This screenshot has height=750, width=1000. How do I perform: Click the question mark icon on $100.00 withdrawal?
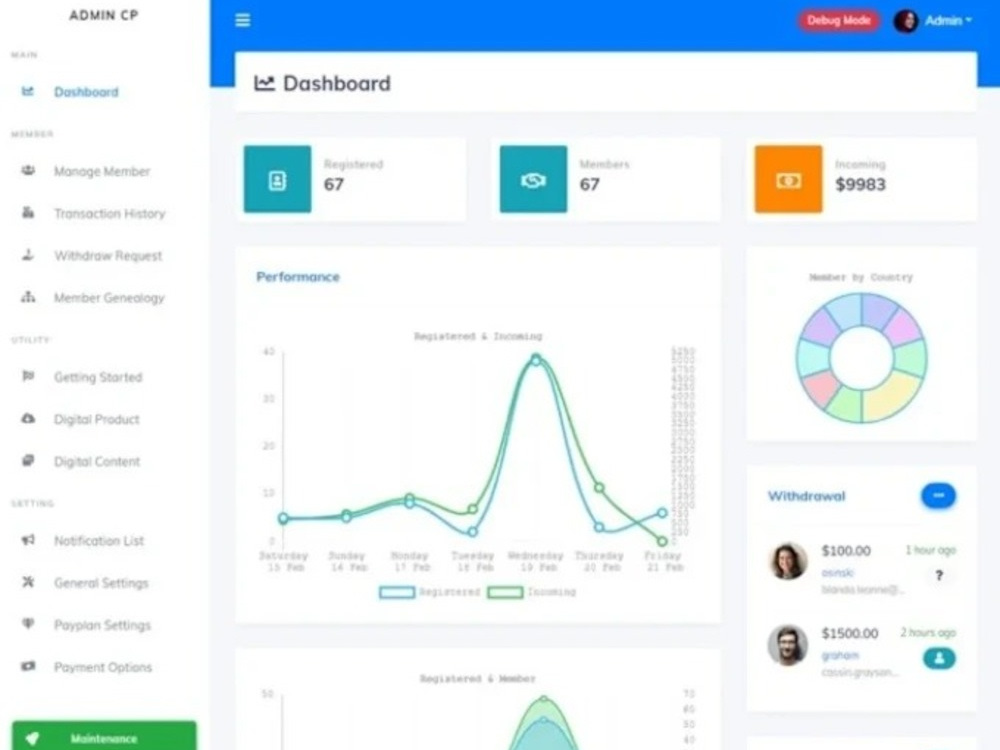pyautogui.click(x=939, y=575)
